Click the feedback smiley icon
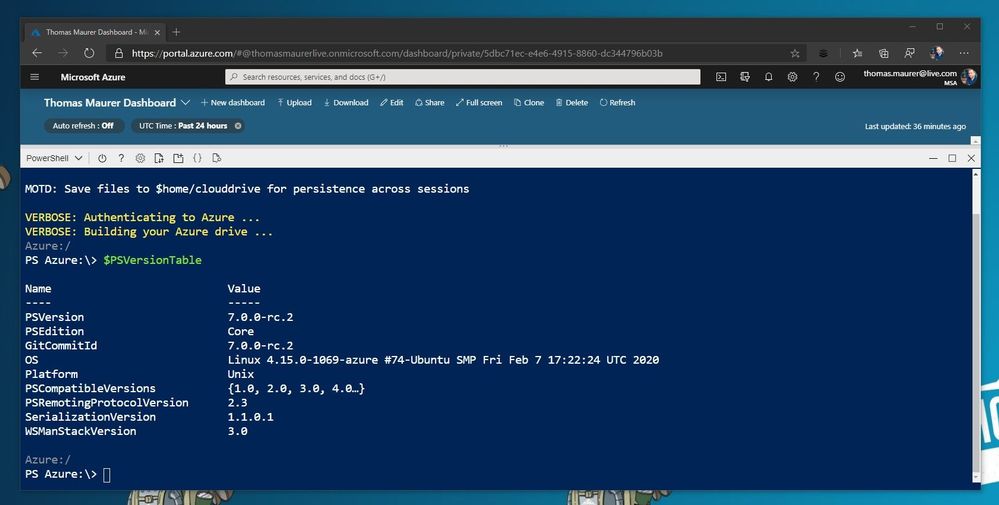 [x=840, y=77]
